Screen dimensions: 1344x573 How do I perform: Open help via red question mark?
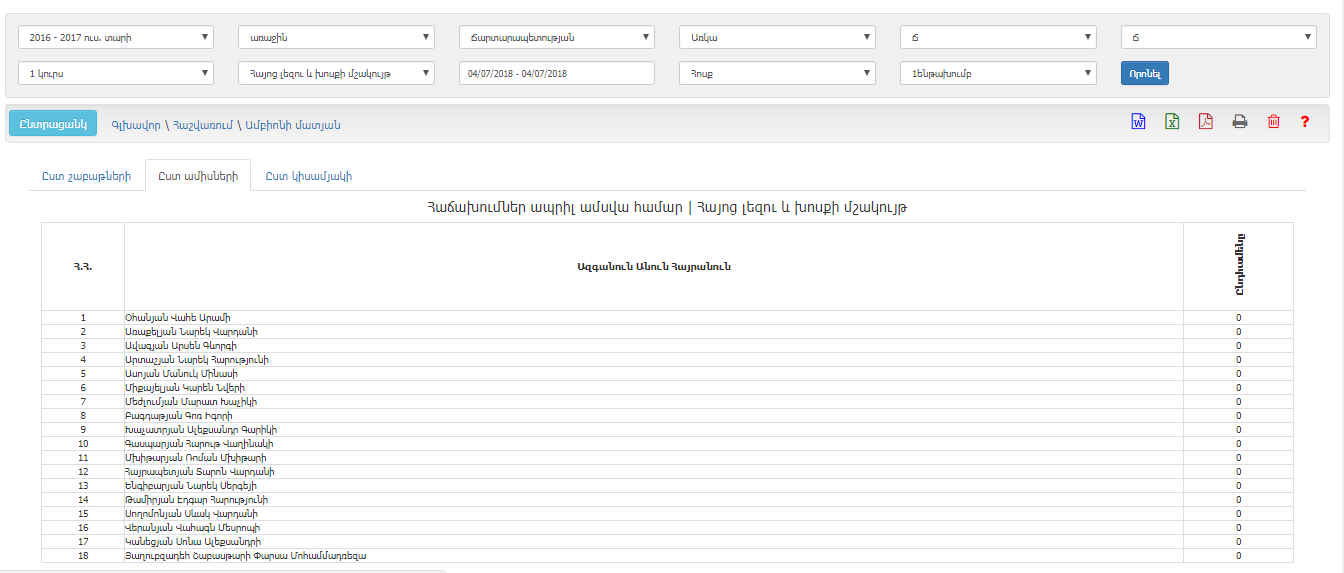point(1305,122)
